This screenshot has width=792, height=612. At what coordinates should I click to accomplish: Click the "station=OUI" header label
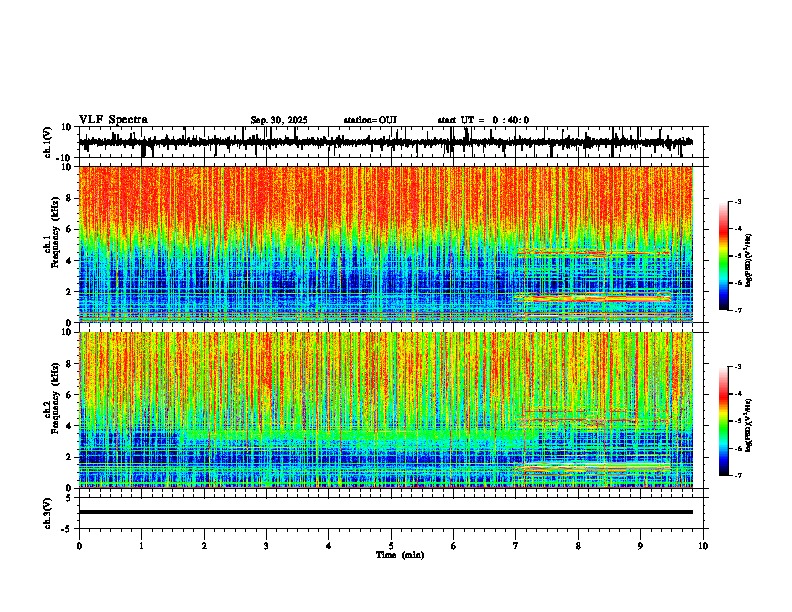tap(370, 120)
